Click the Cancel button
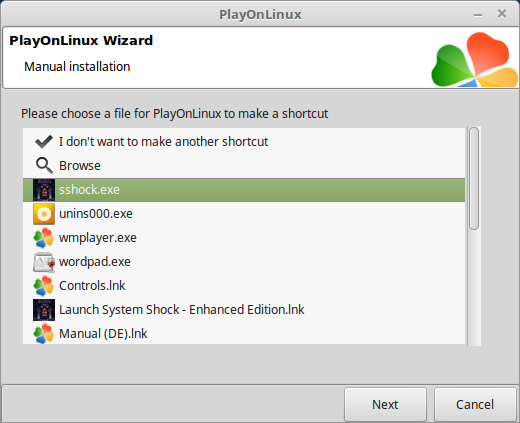Image resolution: width=520 pixels, height=423 pixels. [475, 404]
